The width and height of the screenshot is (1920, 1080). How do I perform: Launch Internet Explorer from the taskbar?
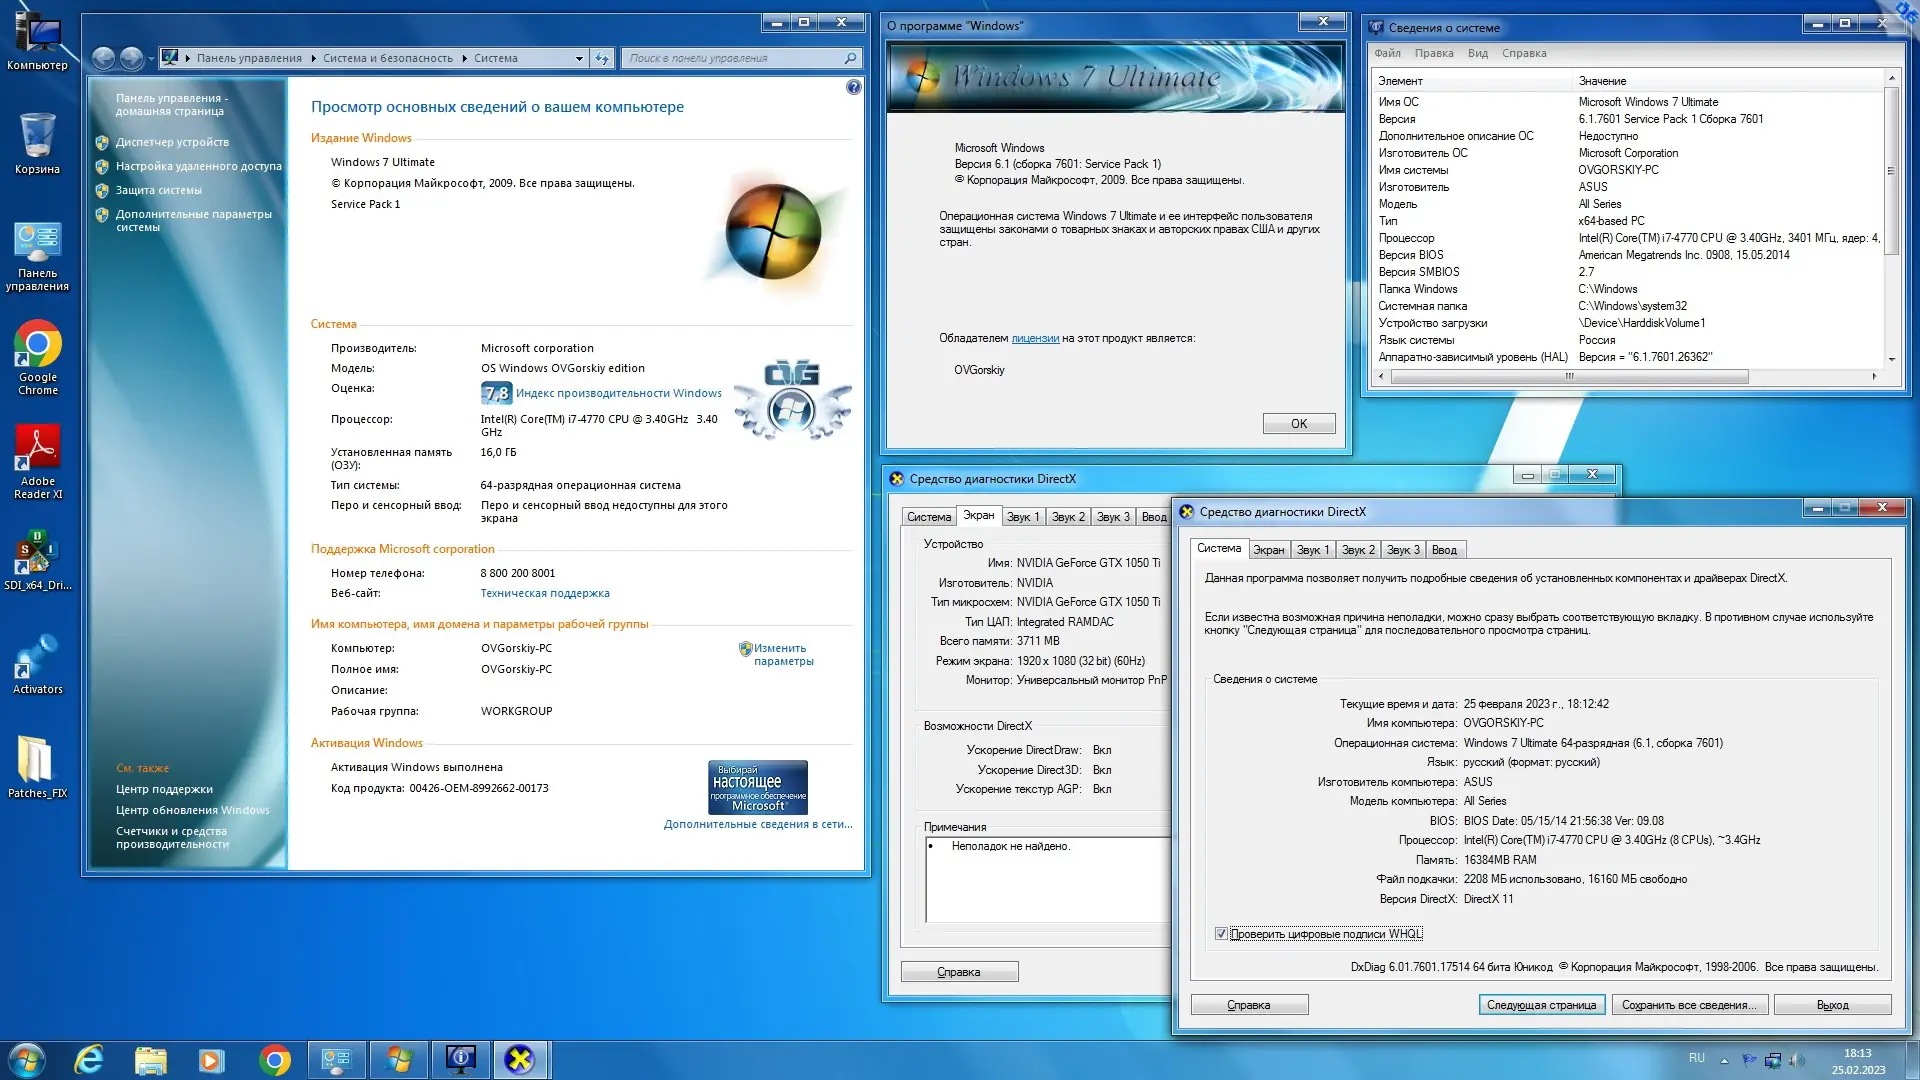pos(90,1059)
